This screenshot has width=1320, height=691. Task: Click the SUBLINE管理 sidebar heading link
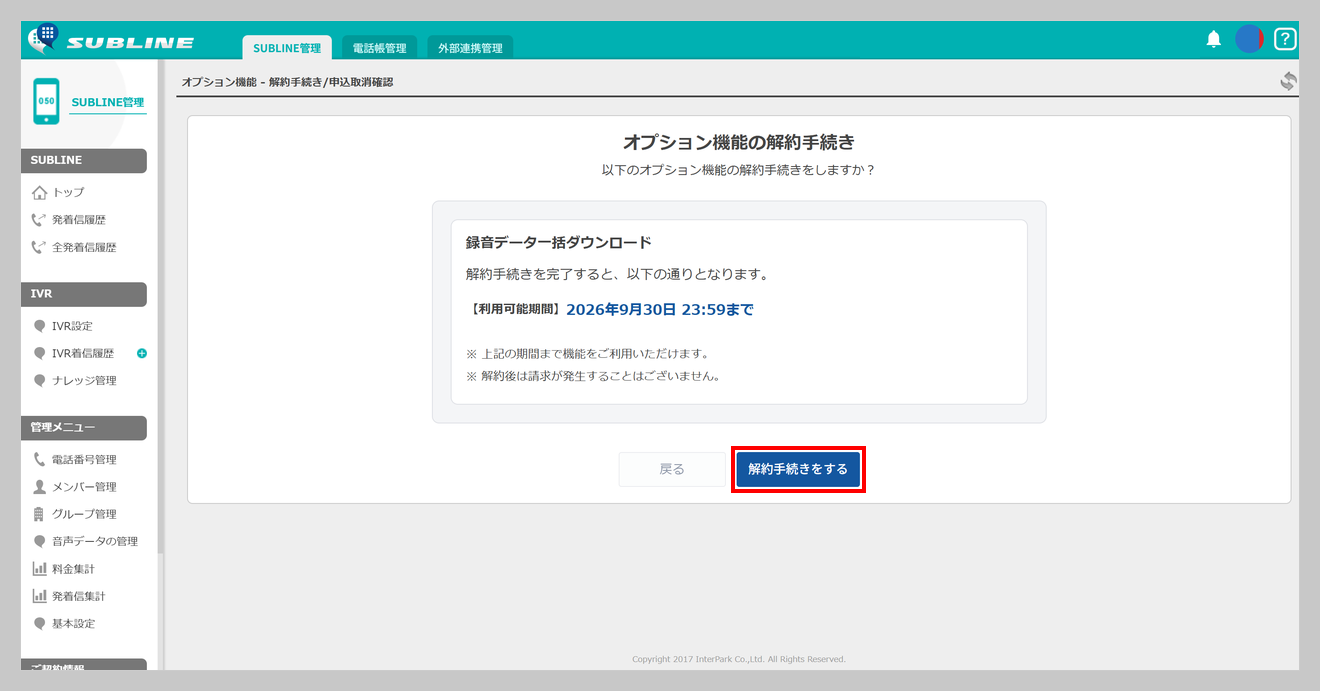[x=108, y=102]
